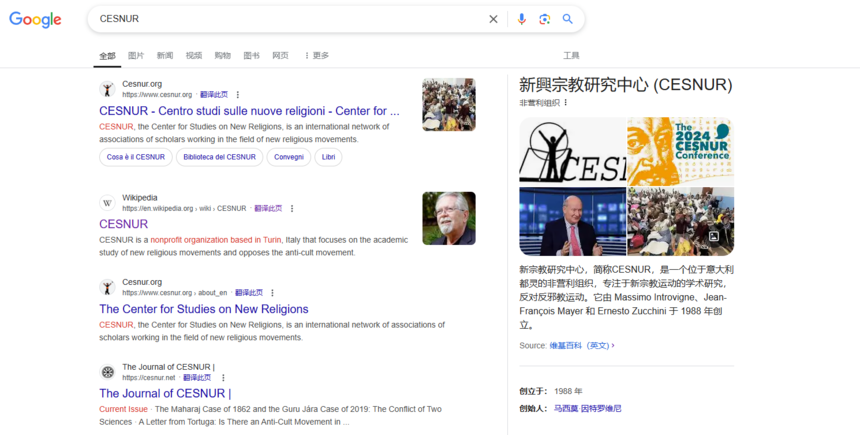Click the Wikipedia favicon in results

107,203
